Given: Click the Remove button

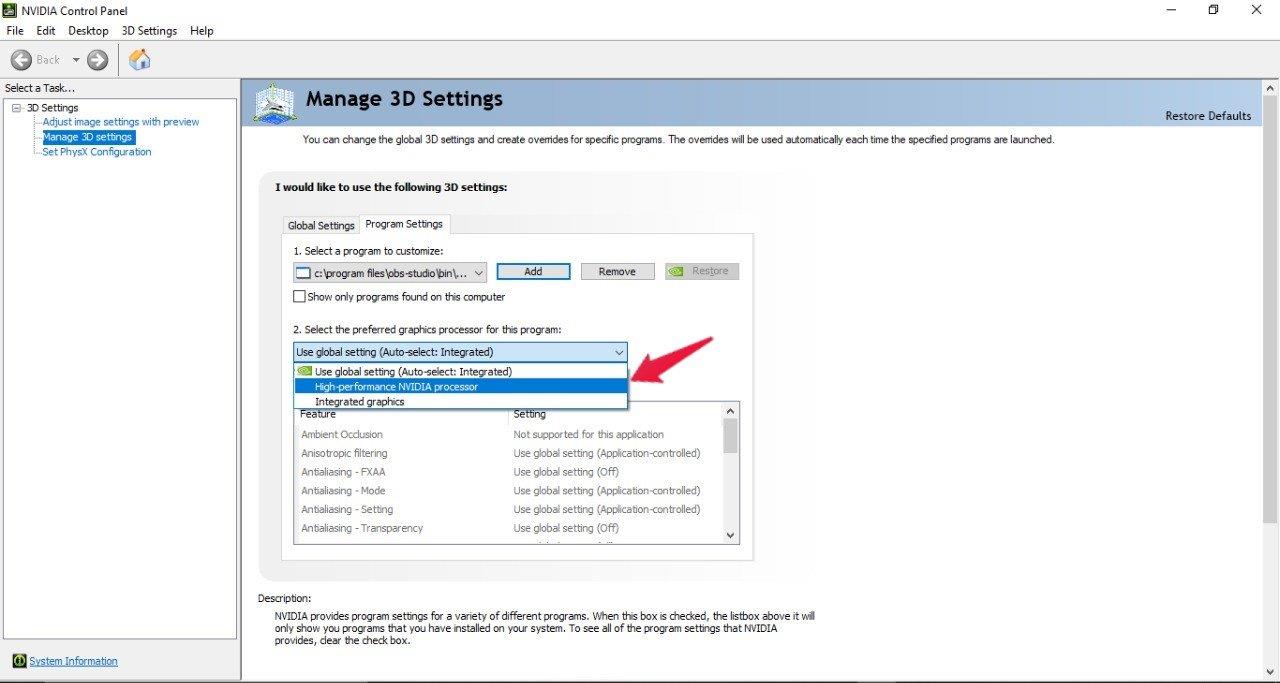Looking at the screenshot, I should [x=617, y=272].
